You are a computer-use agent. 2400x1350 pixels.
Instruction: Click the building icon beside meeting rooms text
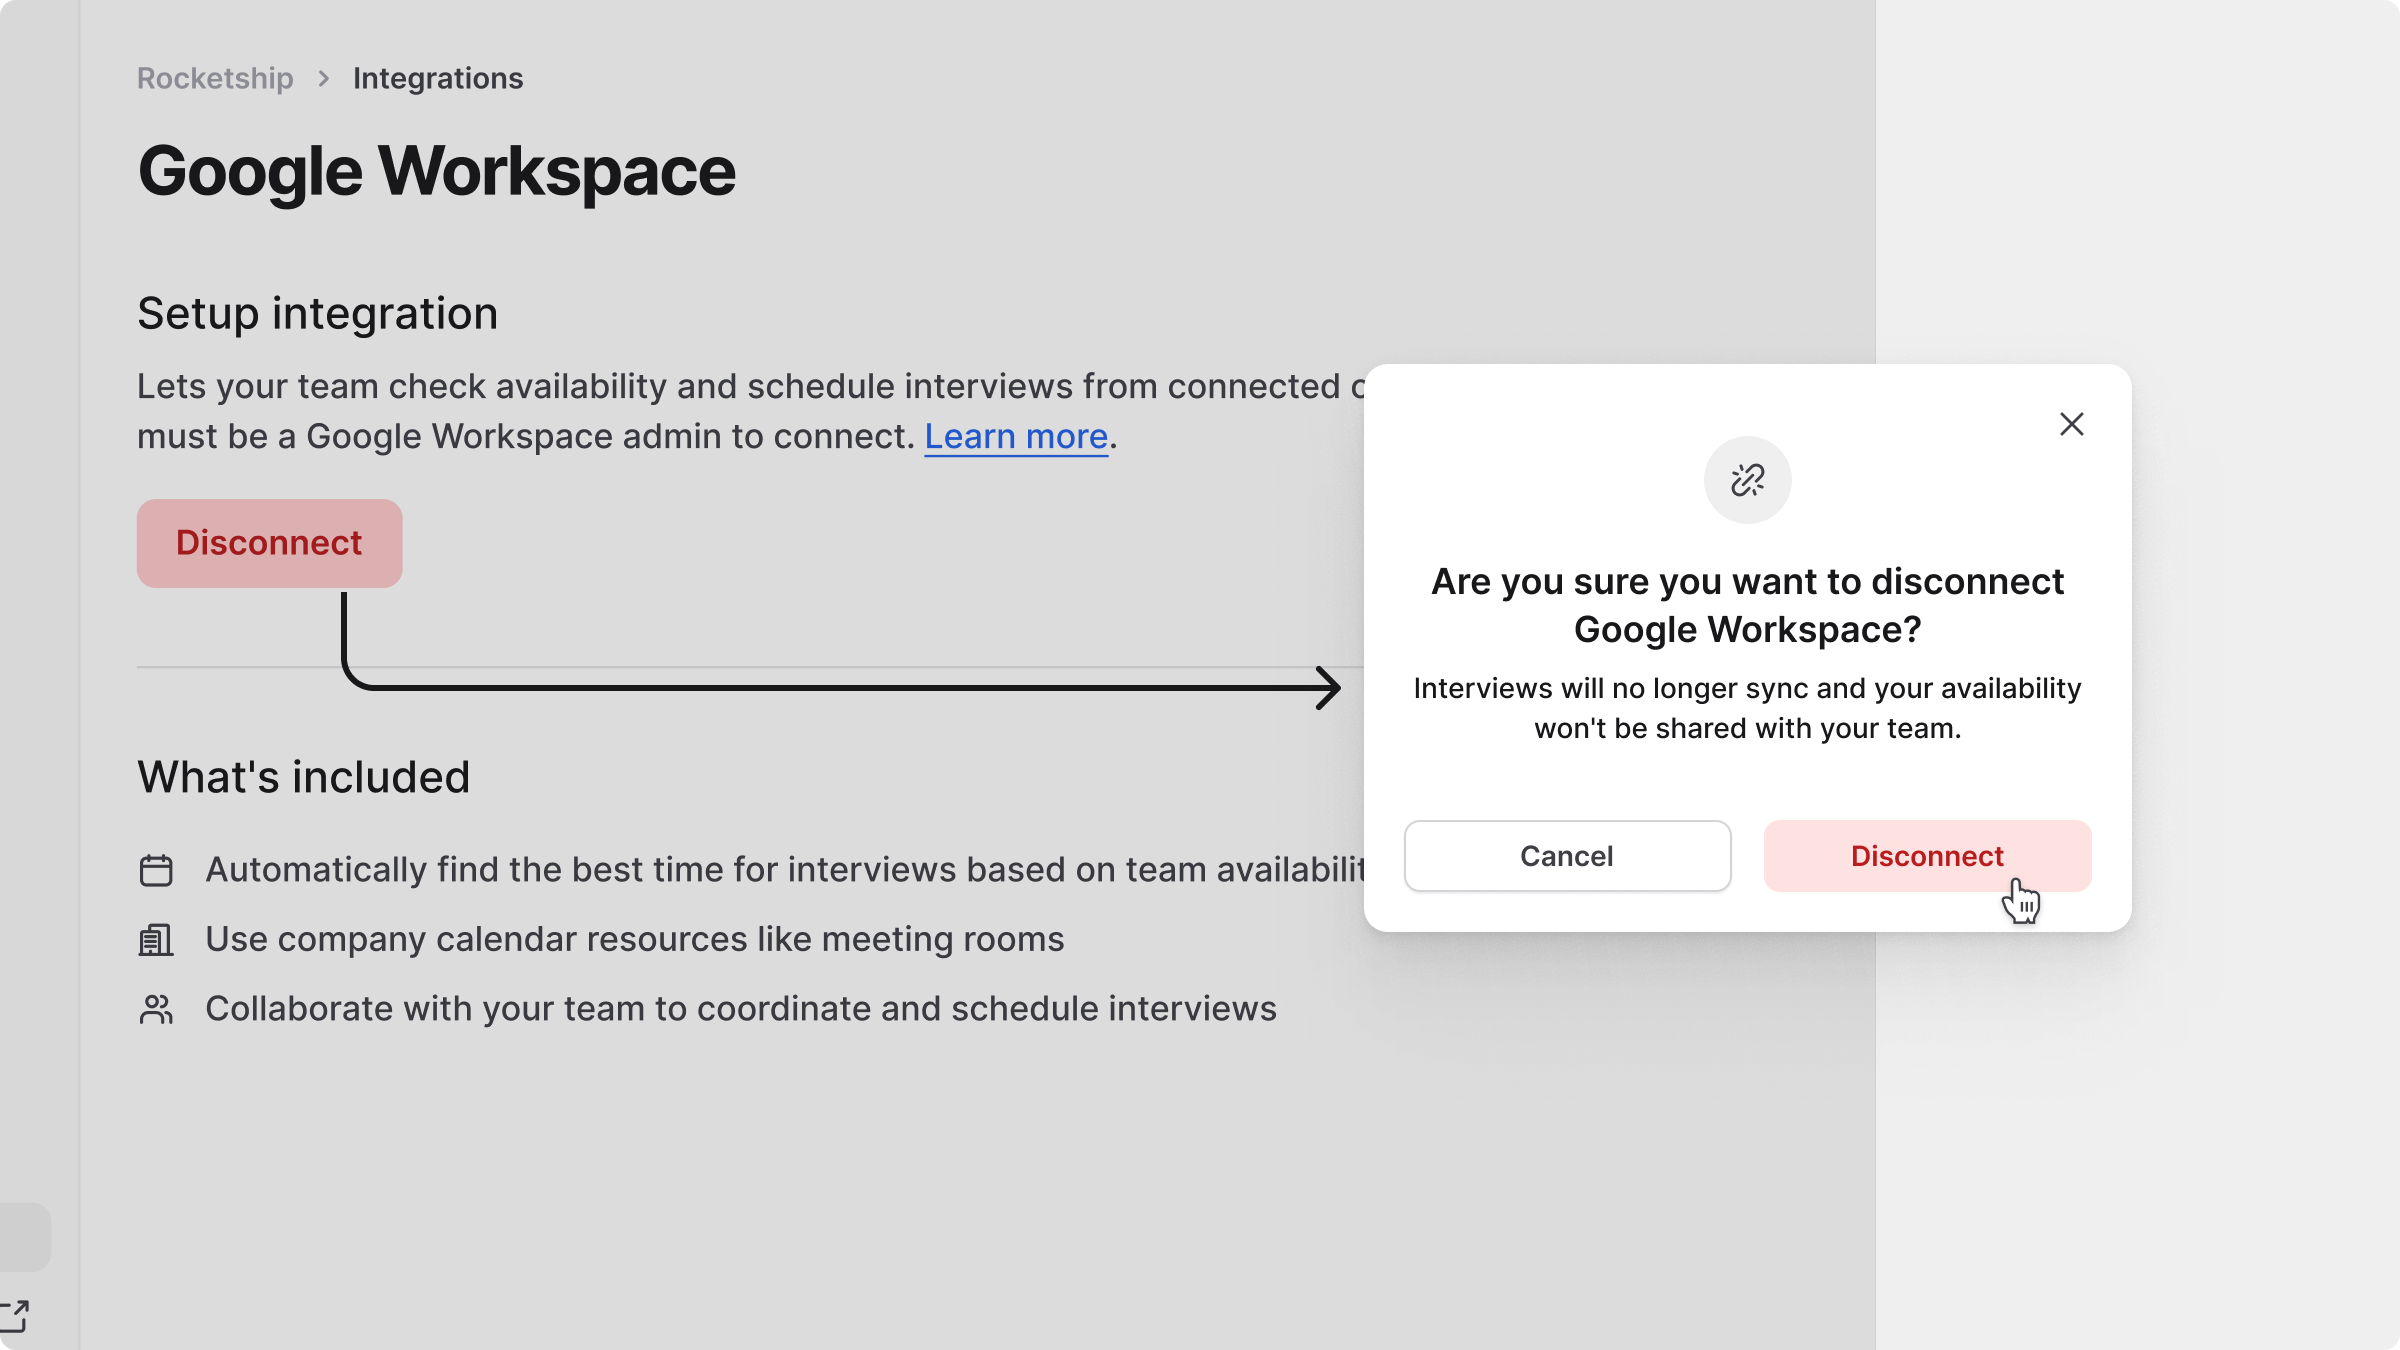click(x=156, y=940)
